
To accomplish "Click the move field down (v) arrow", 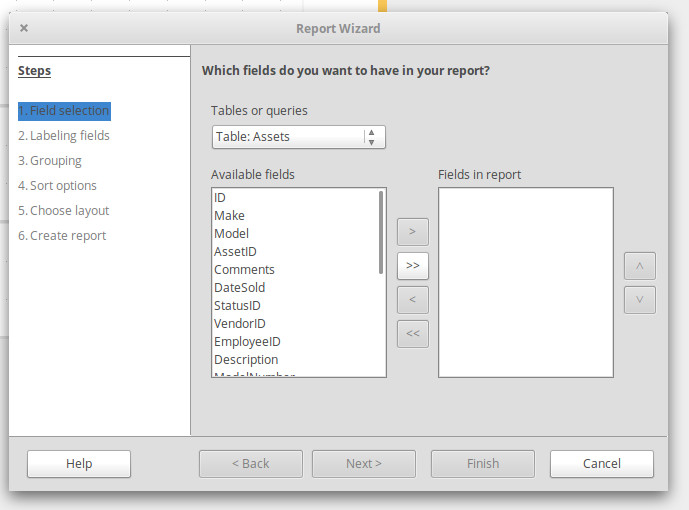I will pyautogui.click(x=639, y=299).
